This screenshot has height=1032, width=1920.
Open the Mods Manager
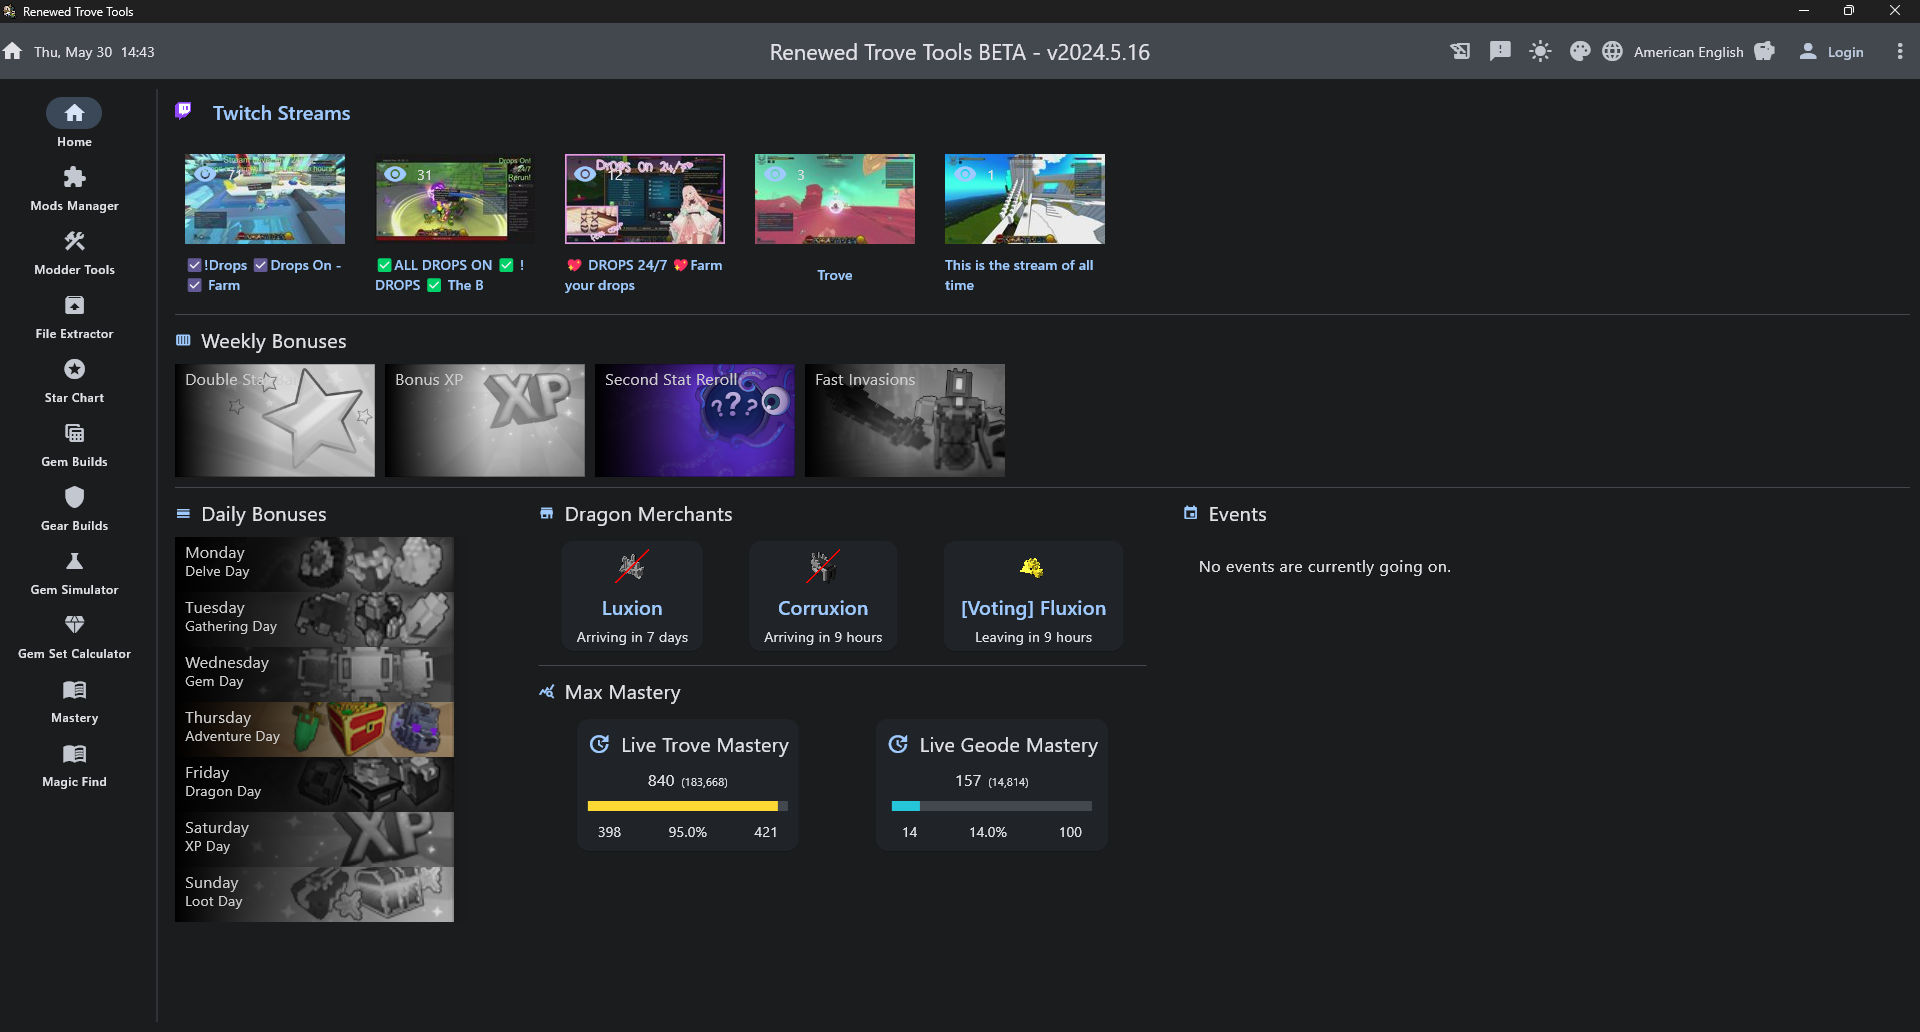pyautogui.click(x=74, y=186)
